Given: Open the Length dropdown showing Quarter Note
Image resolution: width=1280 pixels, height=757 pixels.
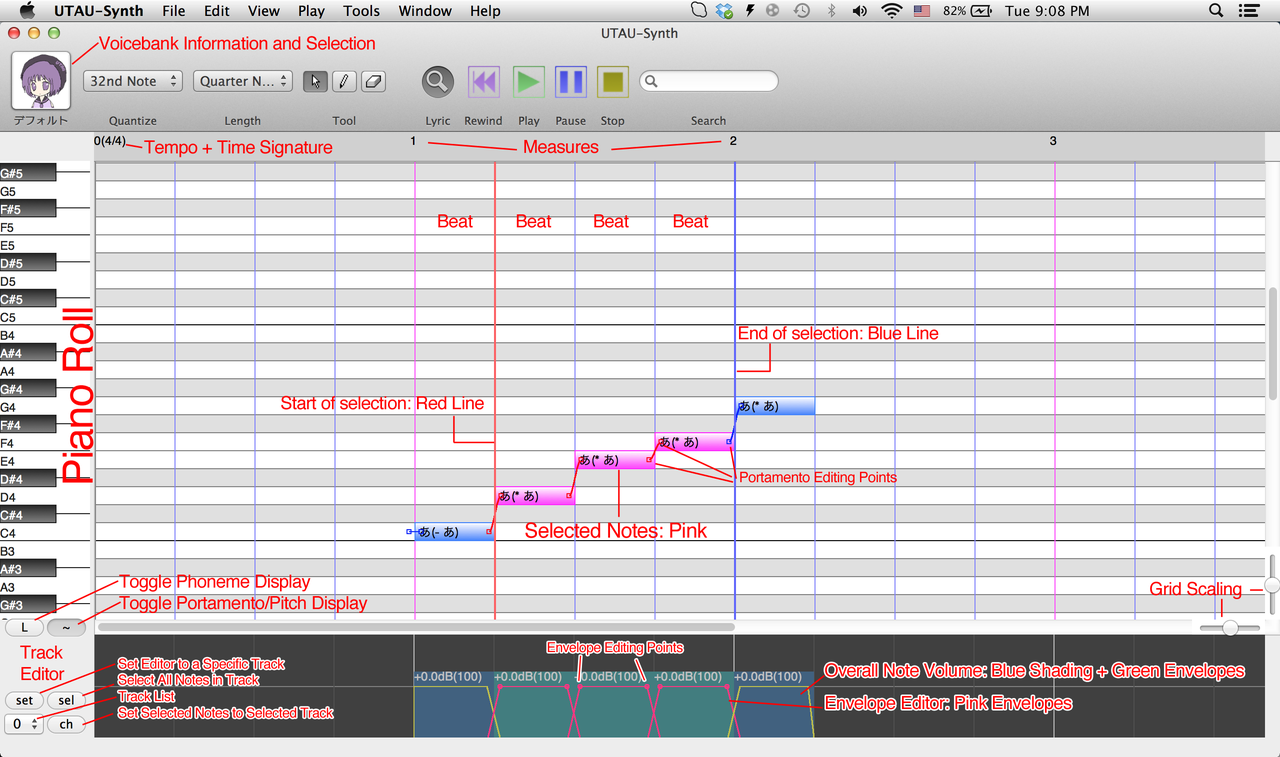Looking at the screenshot, I should [x=242, y=81].
